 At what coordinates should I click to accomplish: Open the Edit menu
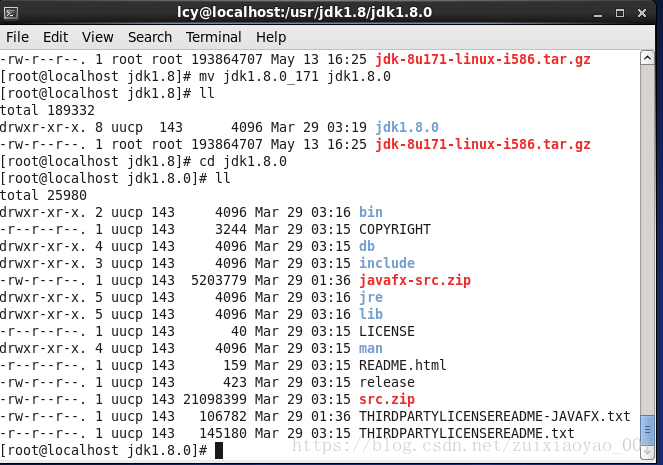point(55,37)
